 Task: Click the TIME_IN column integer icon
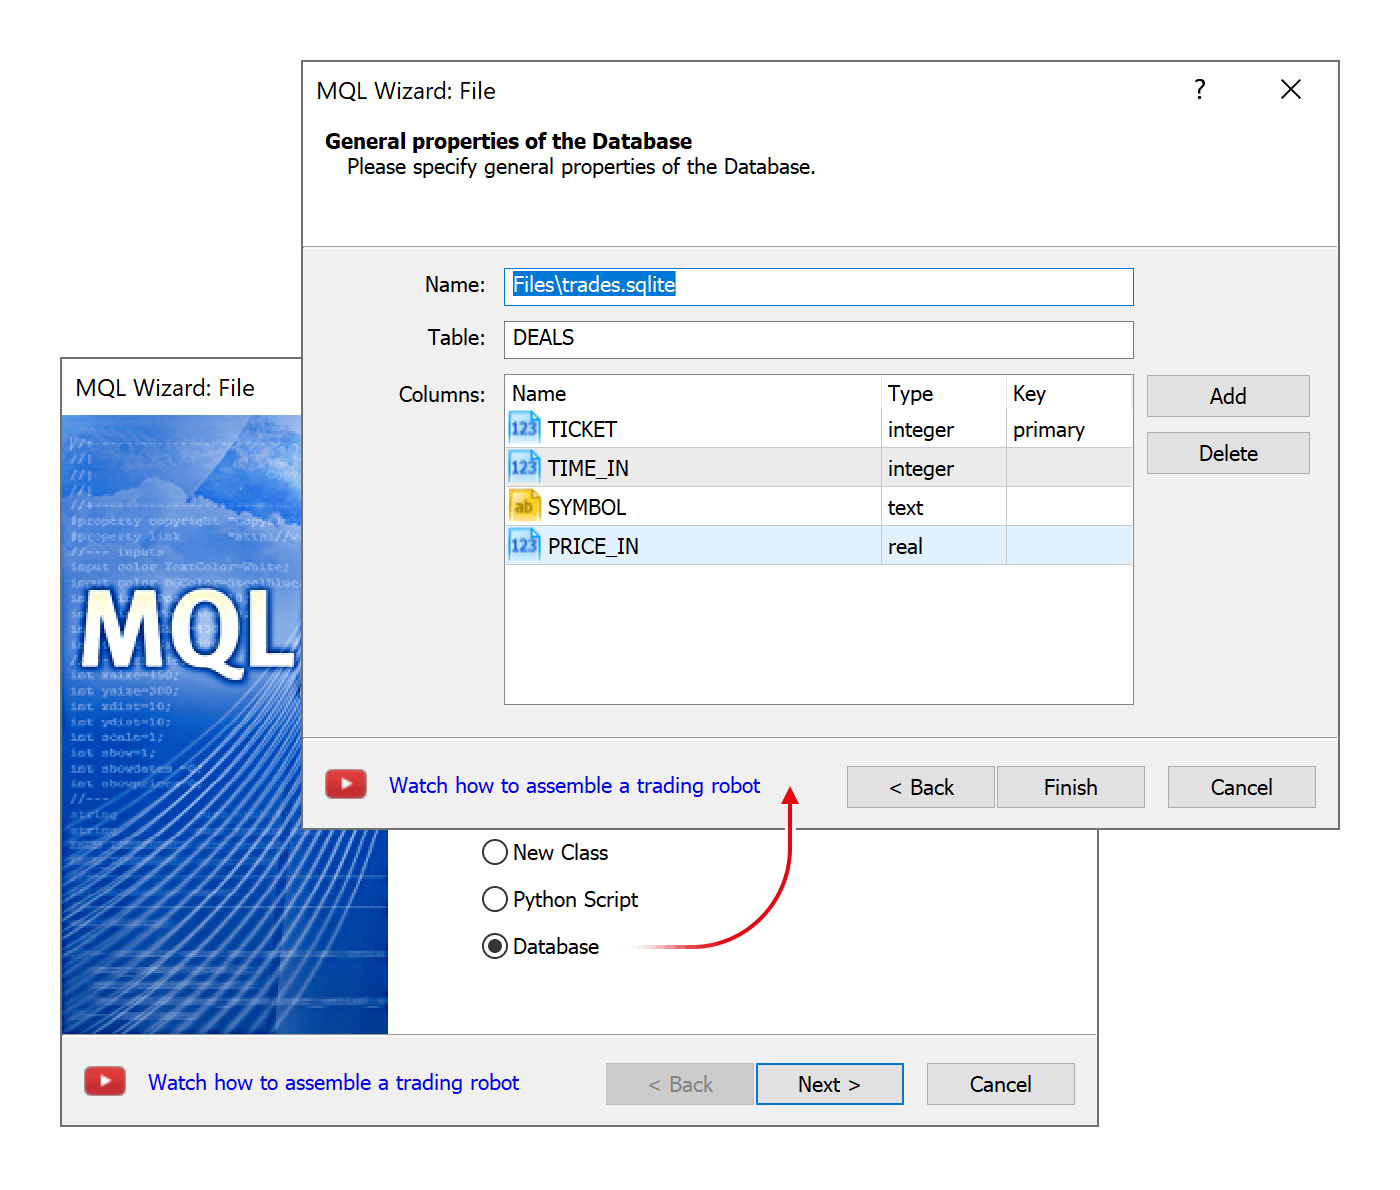(x=524, y=467)
